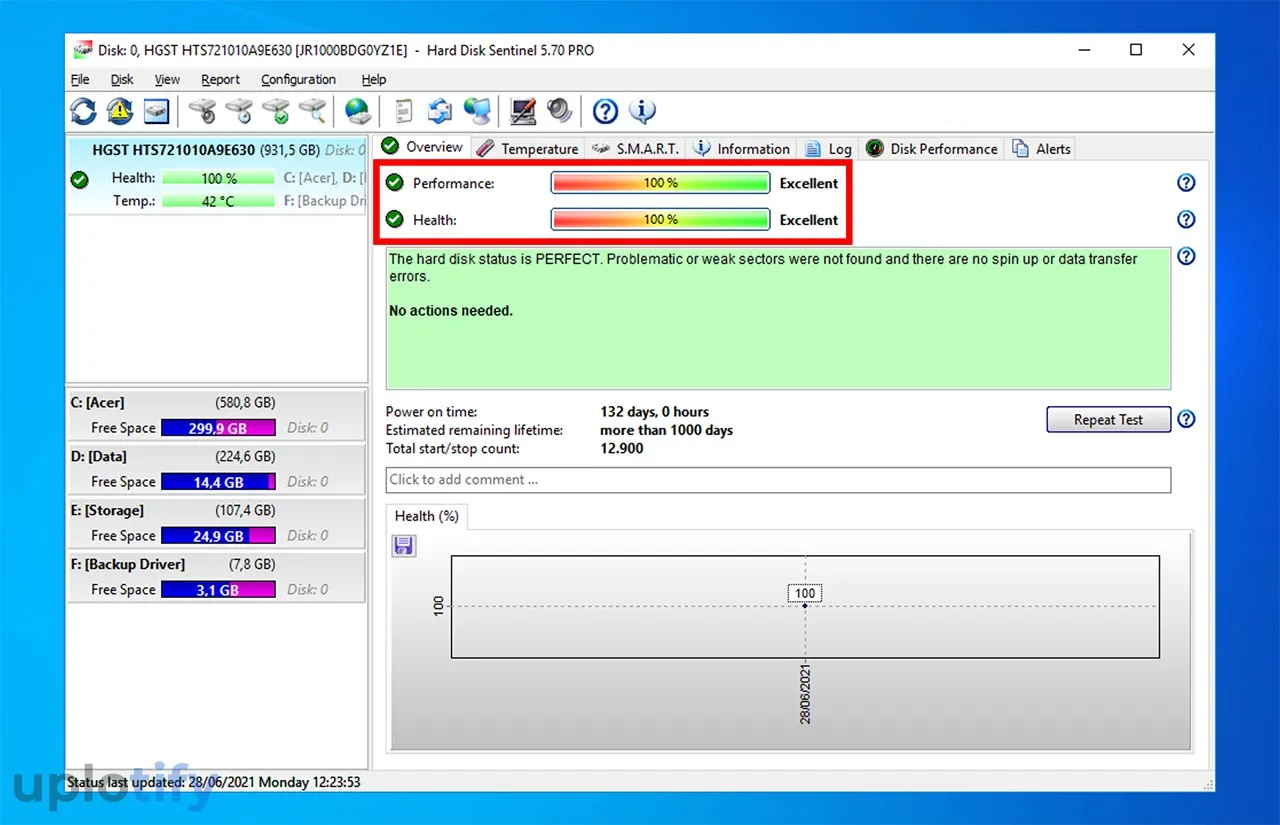Click the Temp. 42 °C bar in left panel

pos(218,201)
